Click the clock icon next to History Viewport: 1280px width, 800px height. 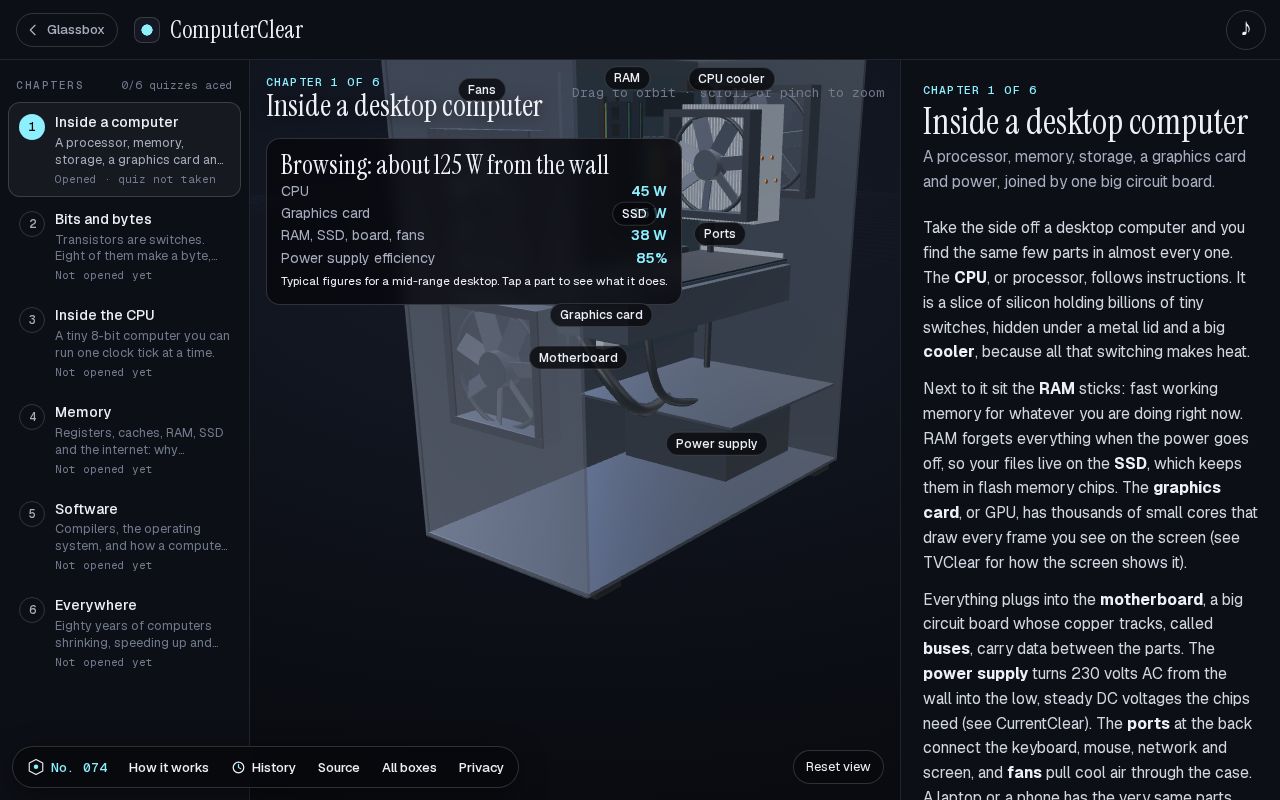pyautogui.click(x=238, y=767)
